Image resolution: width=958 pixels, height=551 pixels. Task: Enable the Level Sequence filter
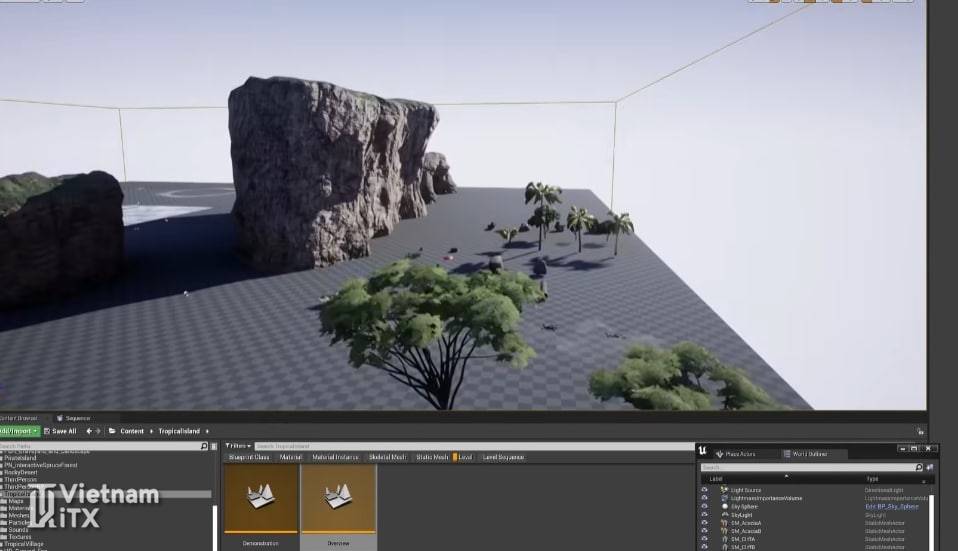pyautogui.click(x=503, y=457)
